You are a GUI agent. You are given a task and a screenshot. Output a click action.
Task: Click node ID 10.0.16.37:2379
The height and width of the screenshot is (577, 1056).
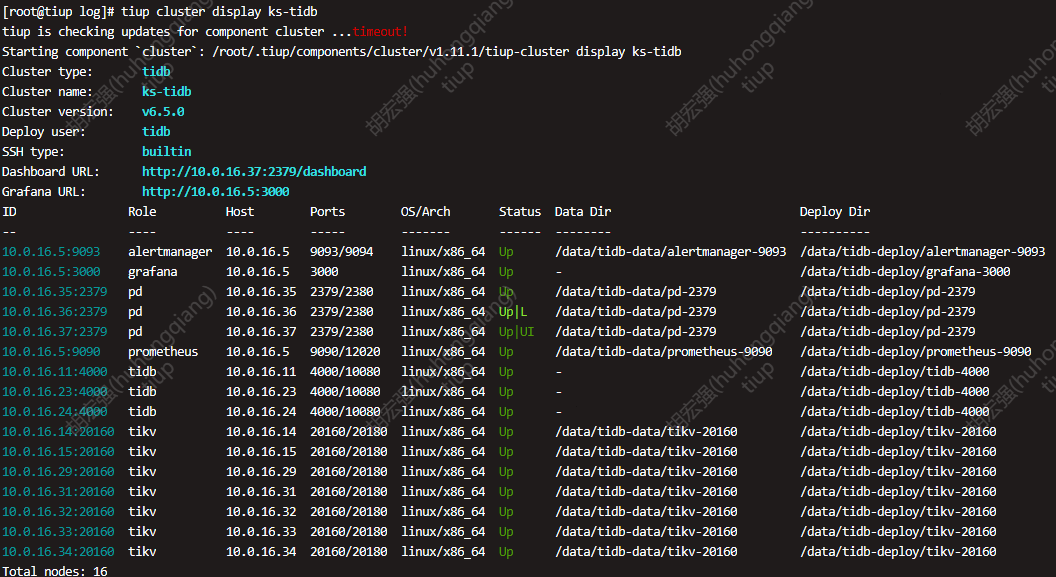(55, 332)
